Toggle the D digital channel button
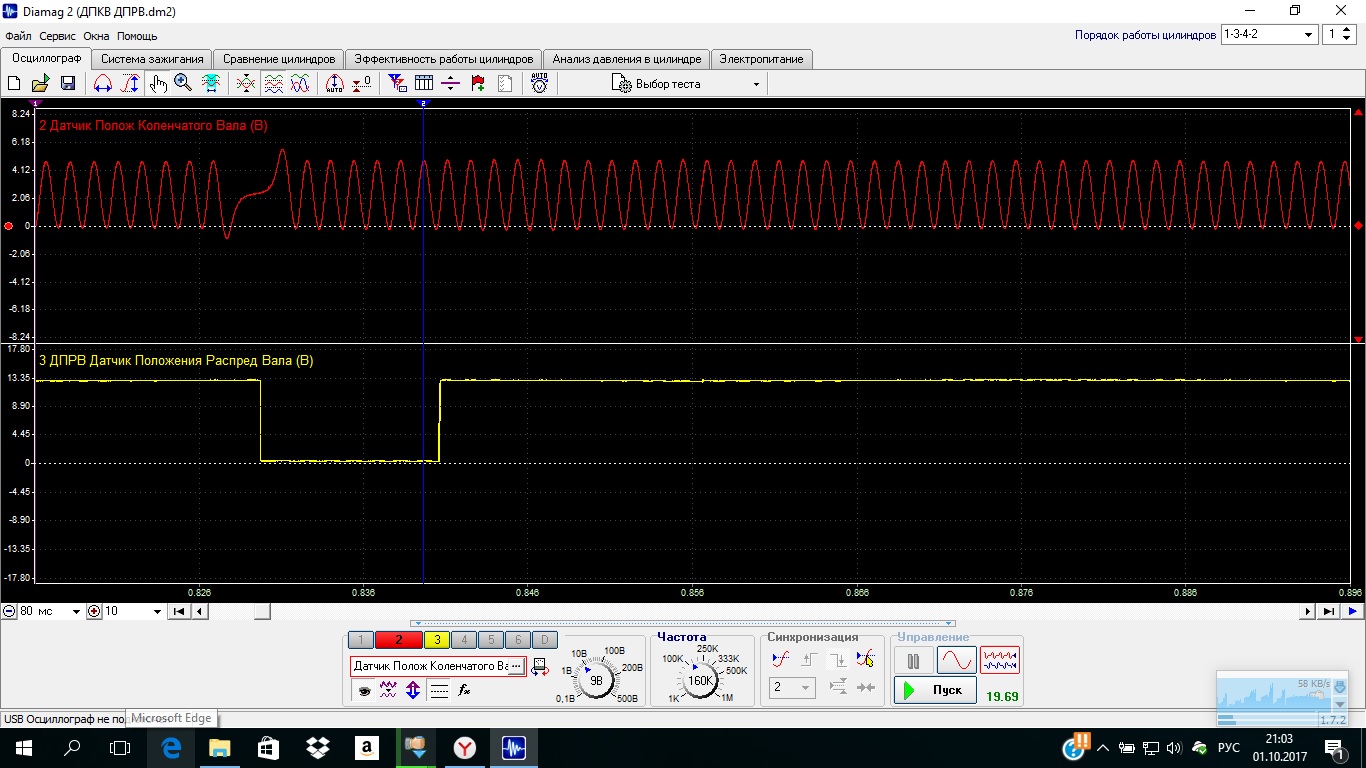This screenshot has width=1366, height=768. coord(544,640)
